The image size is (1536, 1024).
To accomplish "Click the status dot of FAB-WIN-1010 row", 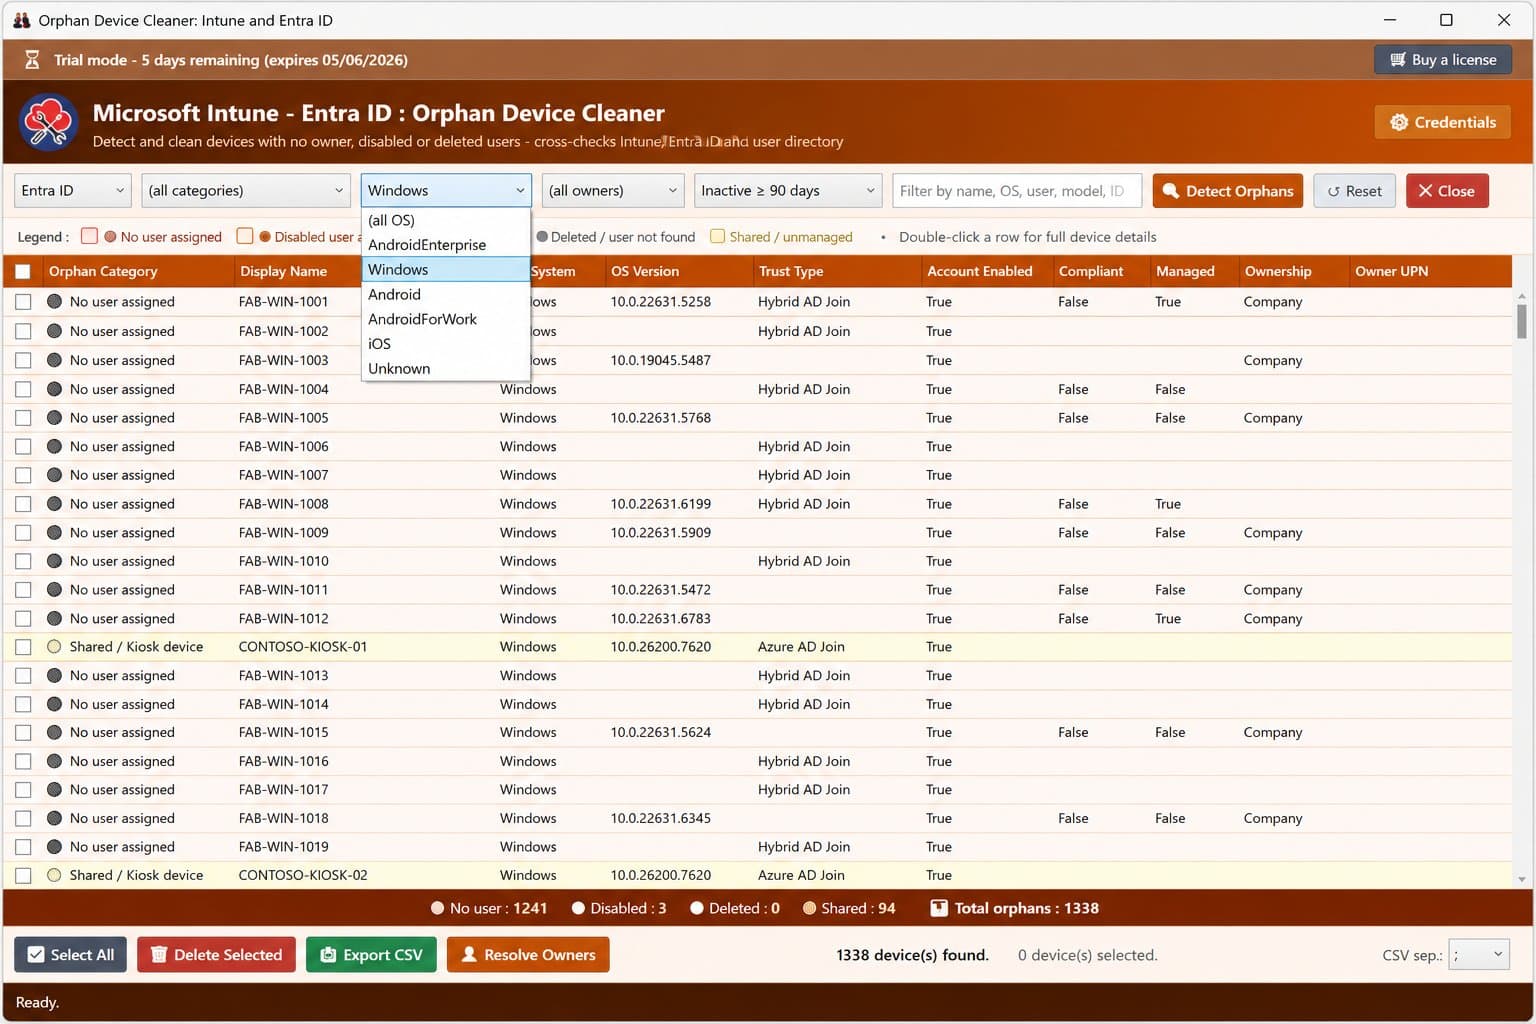I will coord(54,561).
